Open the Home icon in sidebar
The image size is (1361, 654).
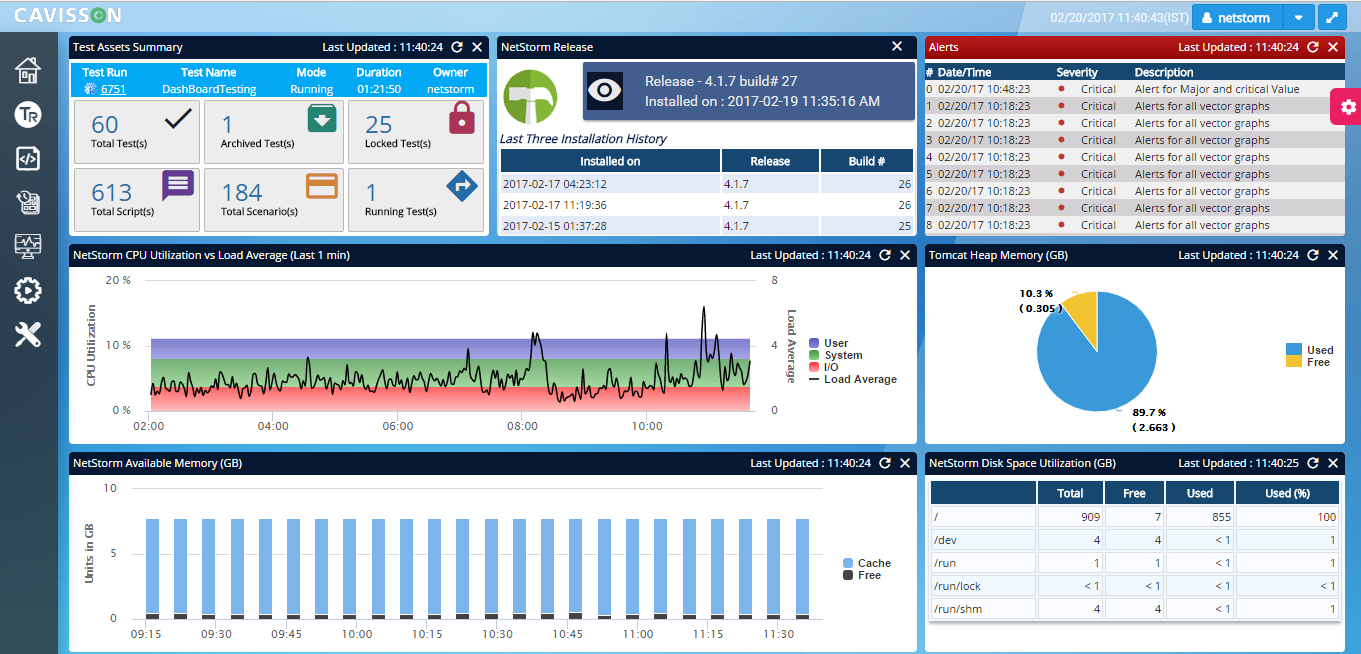coord(28,70)
